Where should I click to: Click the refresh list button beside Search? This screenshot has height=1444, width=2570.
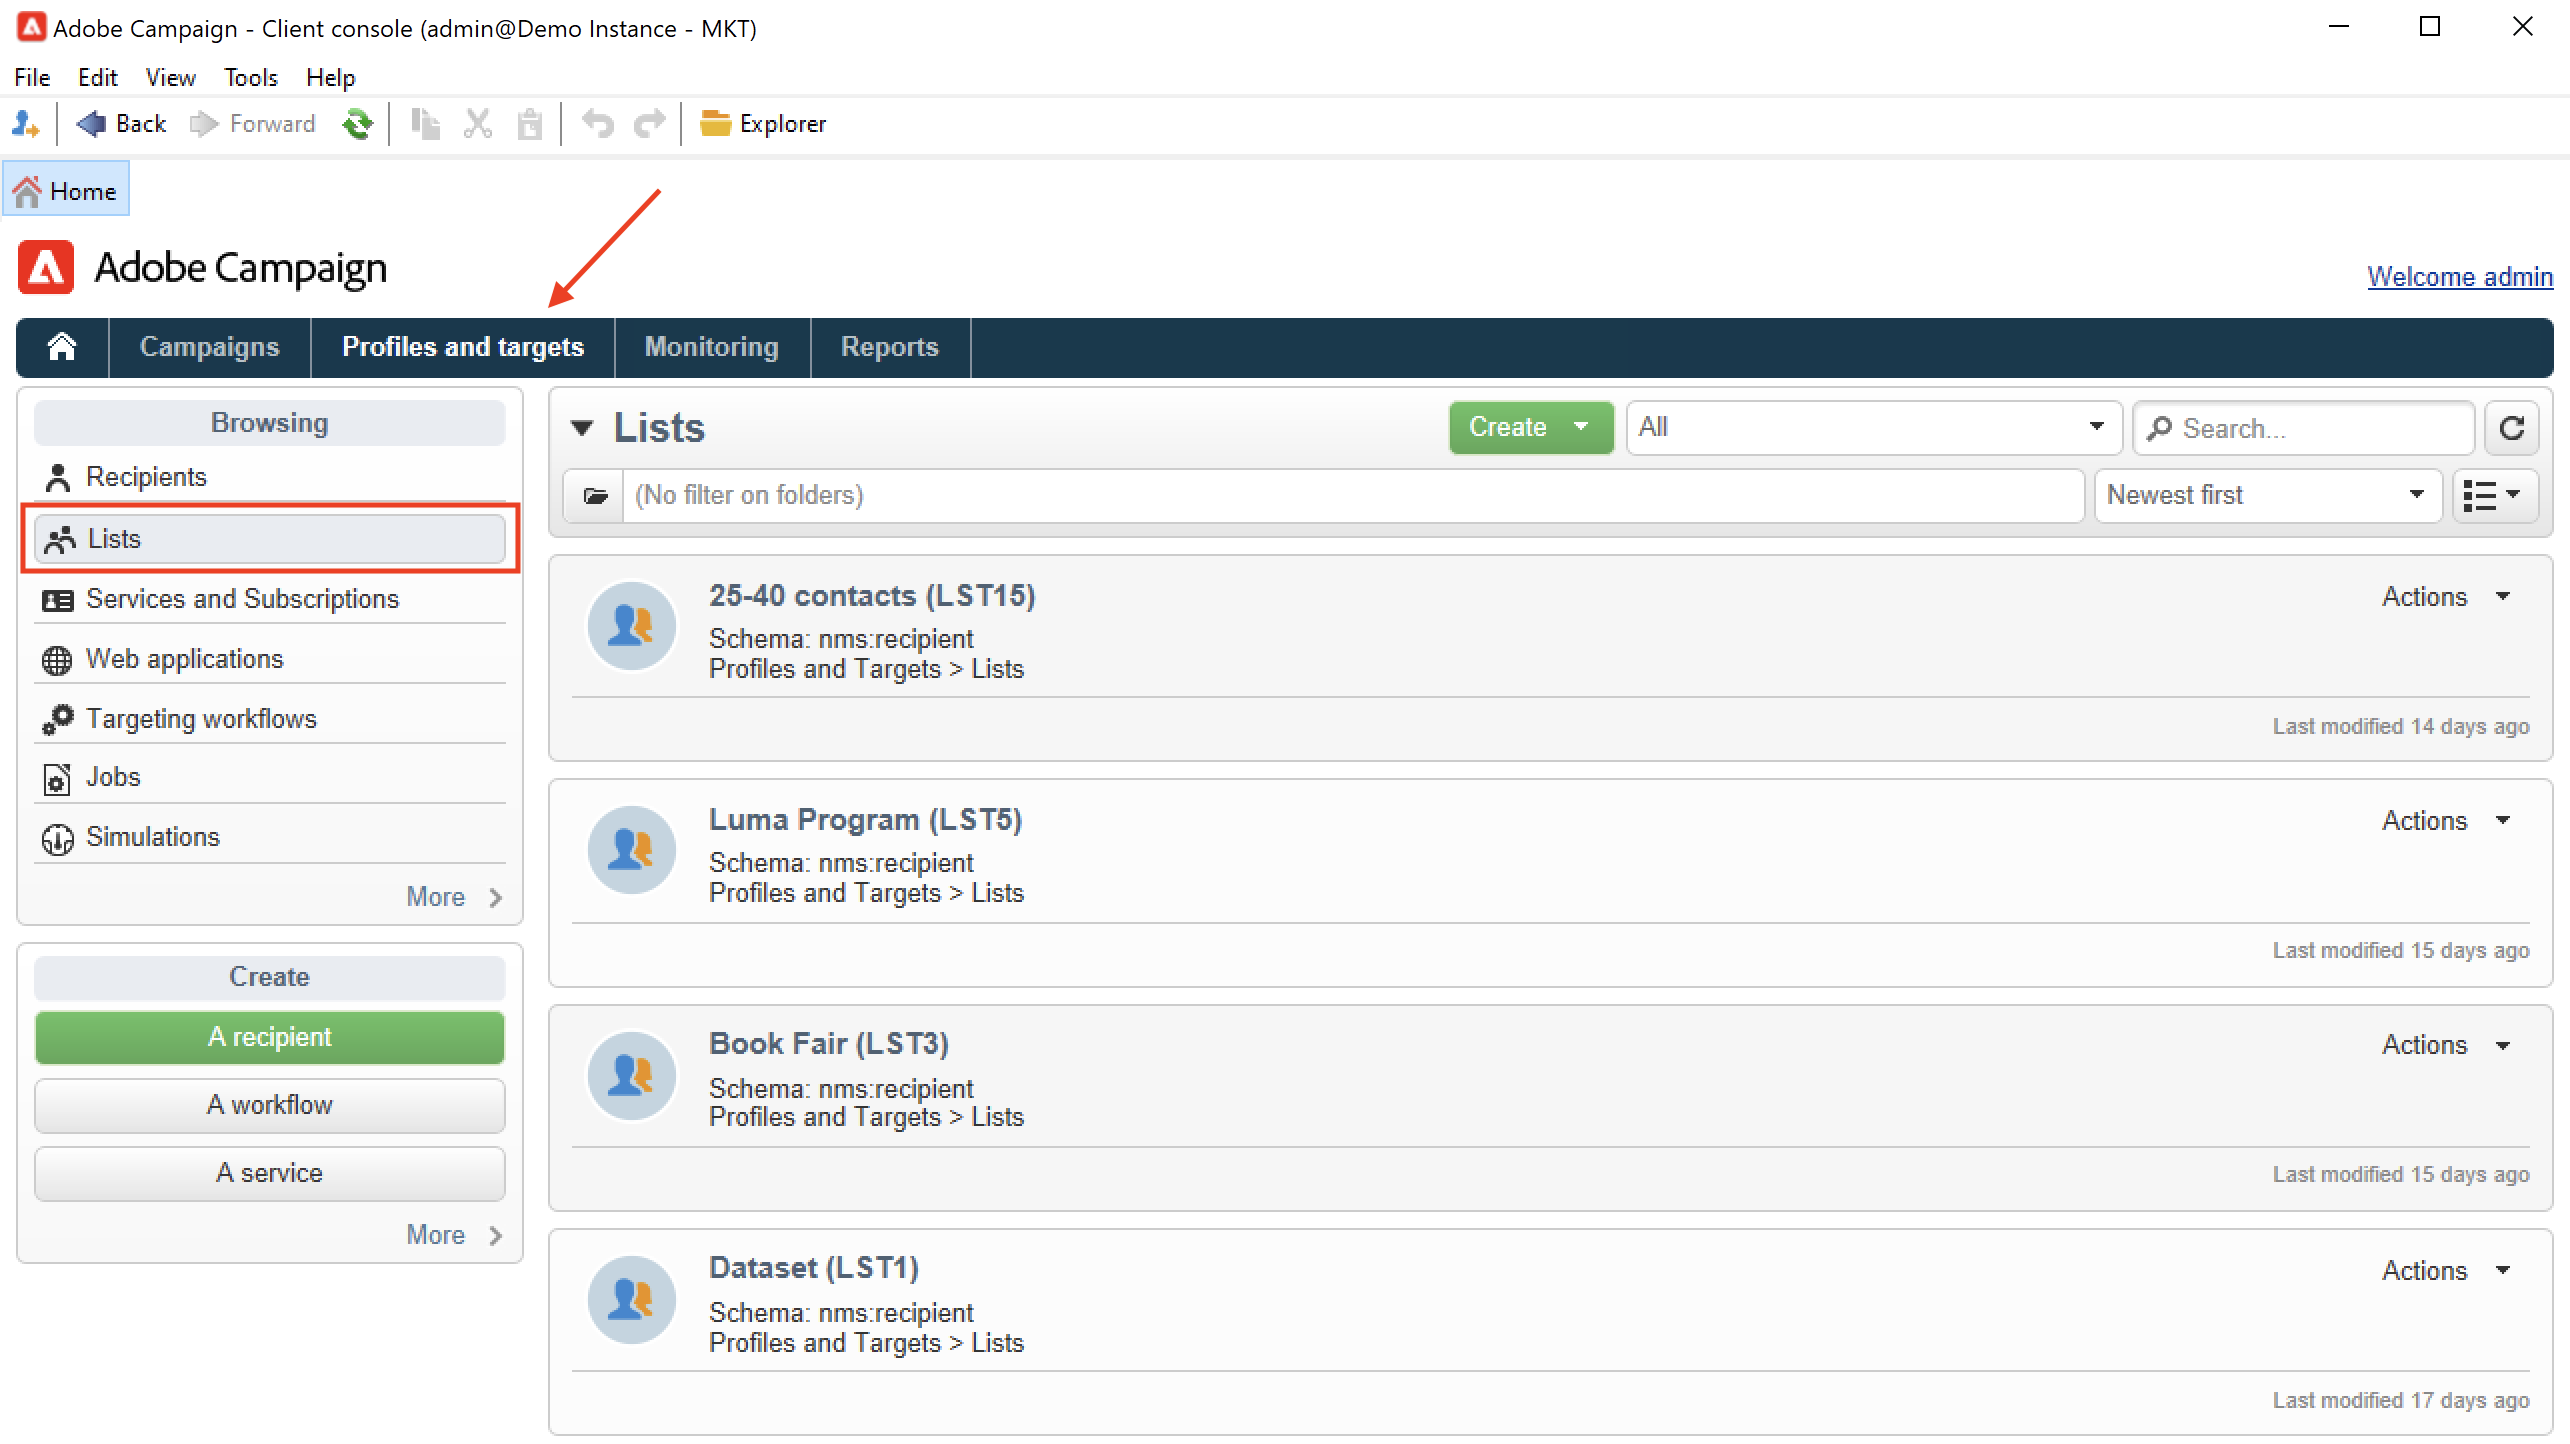point(2511,428)
